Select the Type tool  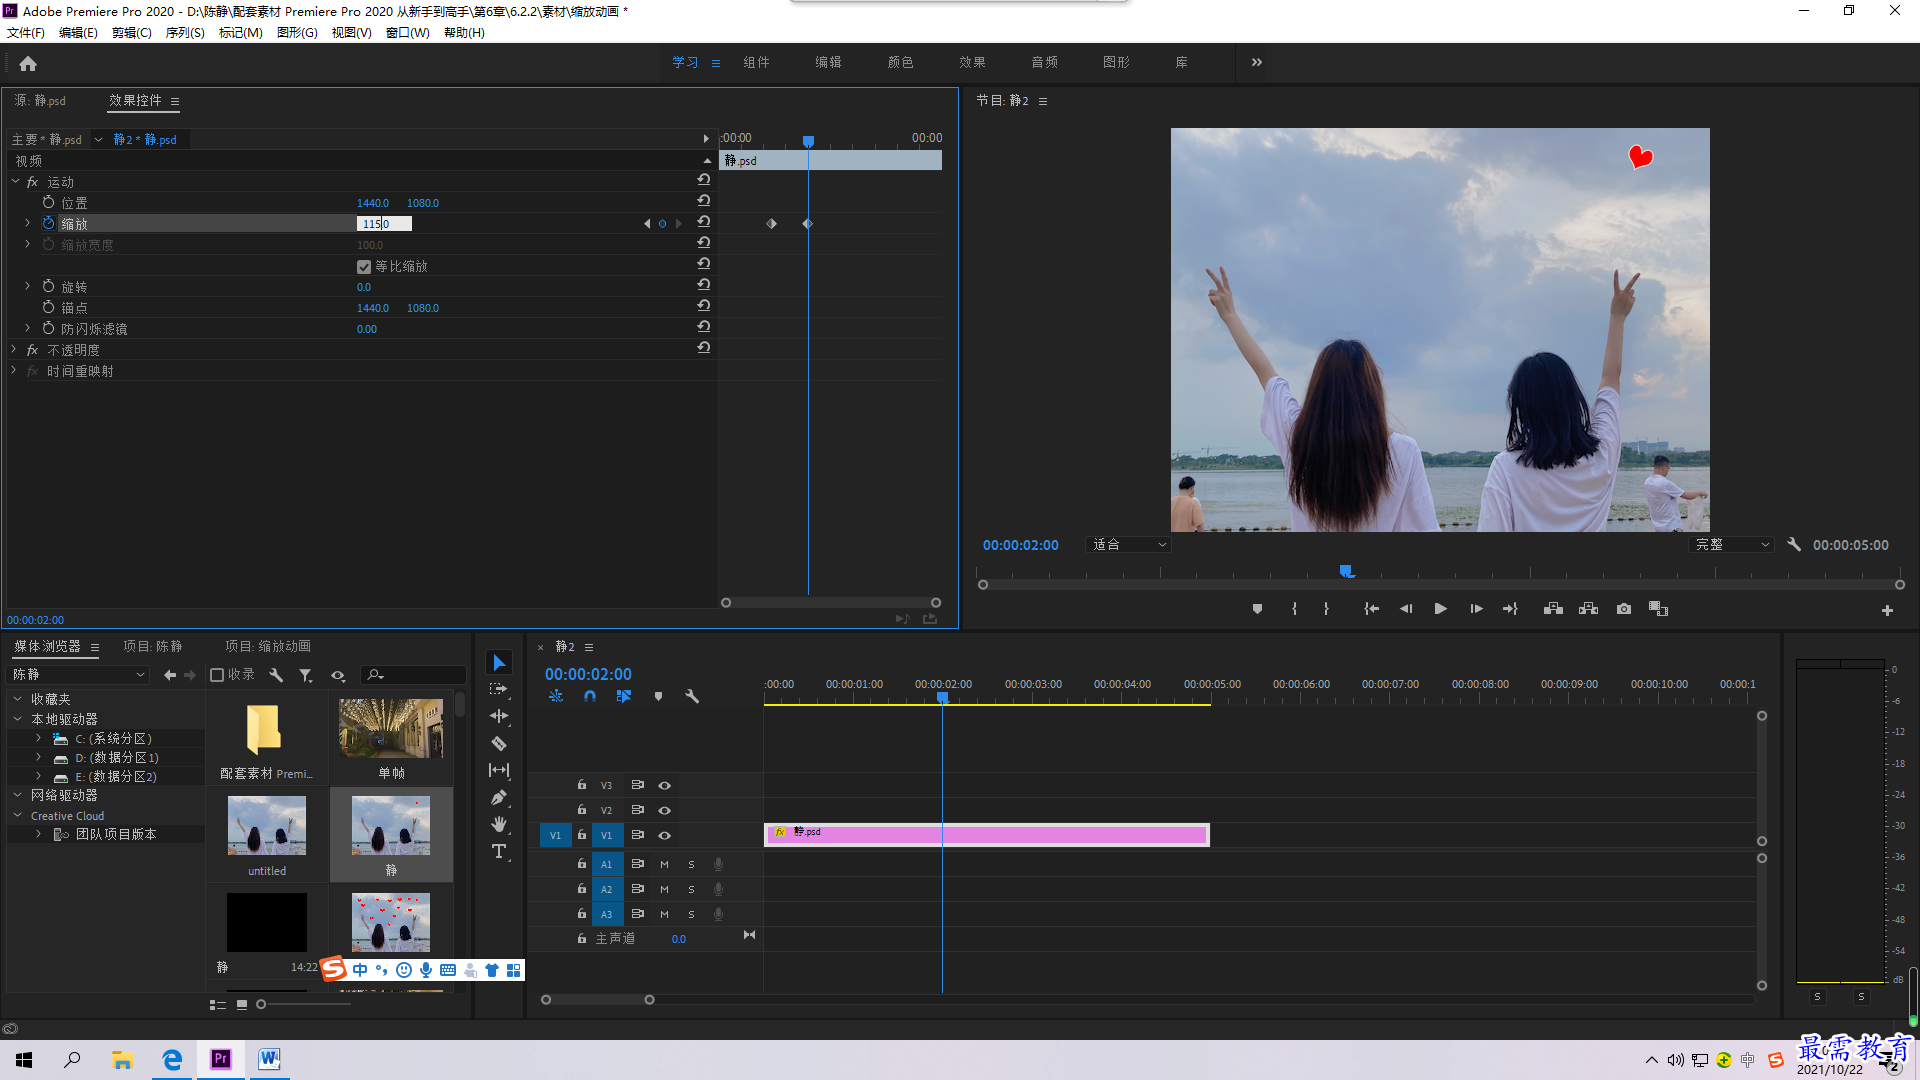click(x=499, y=851)
